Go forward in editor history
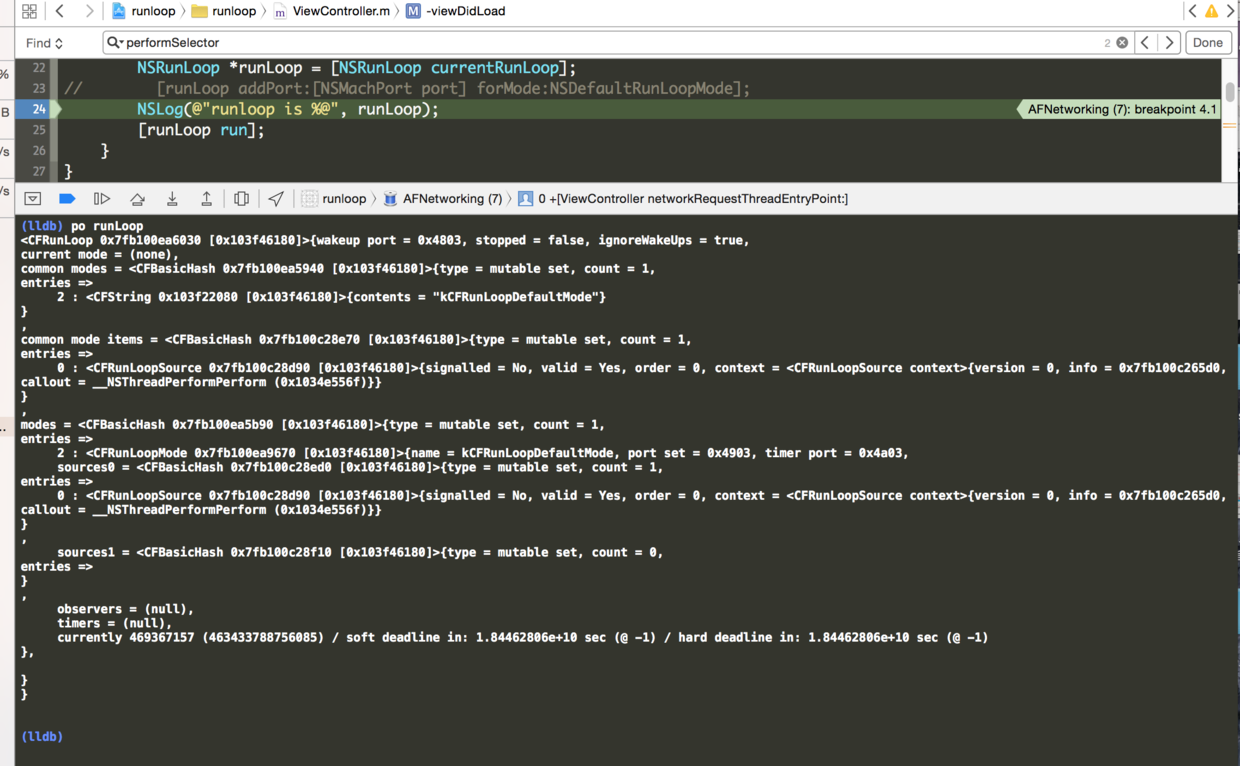 [89, 11]
